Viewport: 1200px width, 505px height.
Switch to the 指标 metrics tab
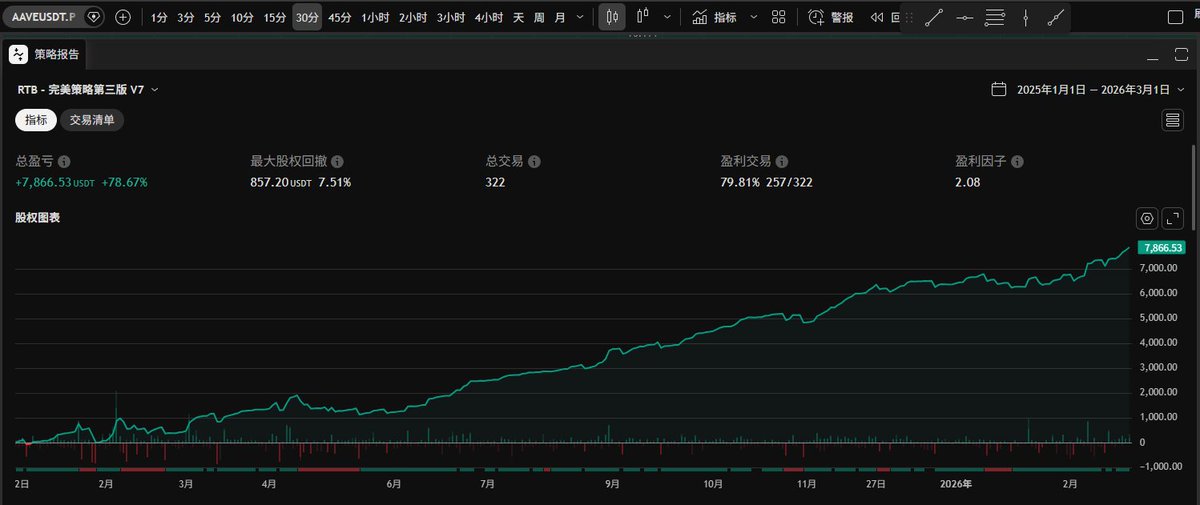click(x=36, y=120)
